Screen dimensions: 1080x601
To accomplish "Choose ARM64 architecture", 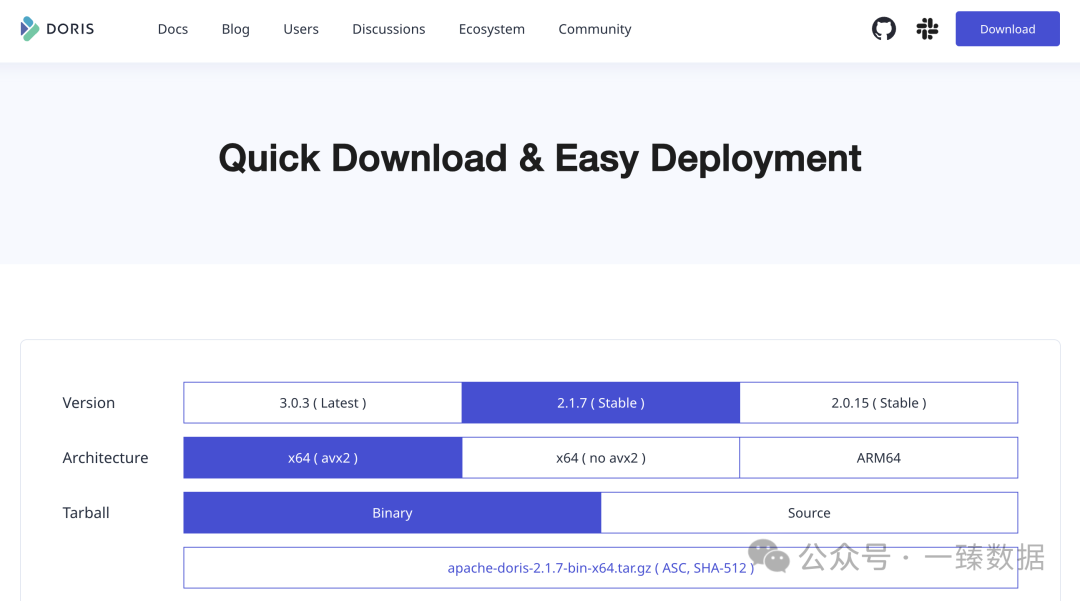I will point(879,458).
